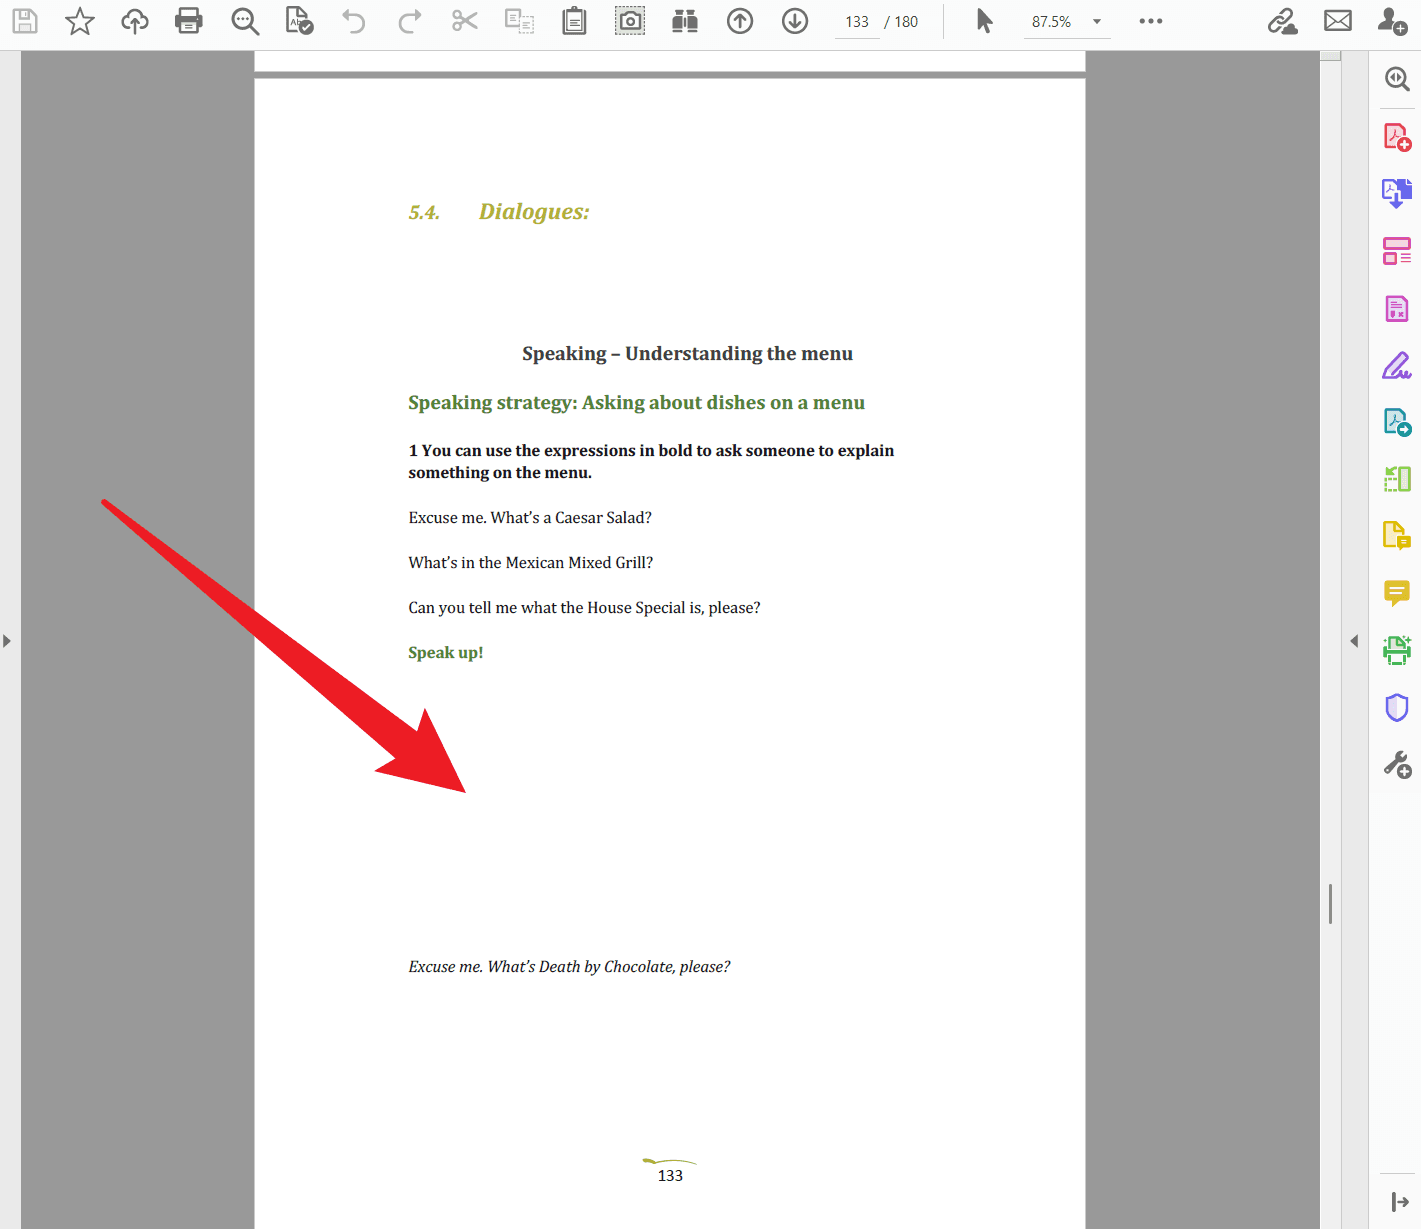Screen dimensions: 1421x1229
Task: Open the Create PDF tool in sidebar
Action: coord(1397,137)
